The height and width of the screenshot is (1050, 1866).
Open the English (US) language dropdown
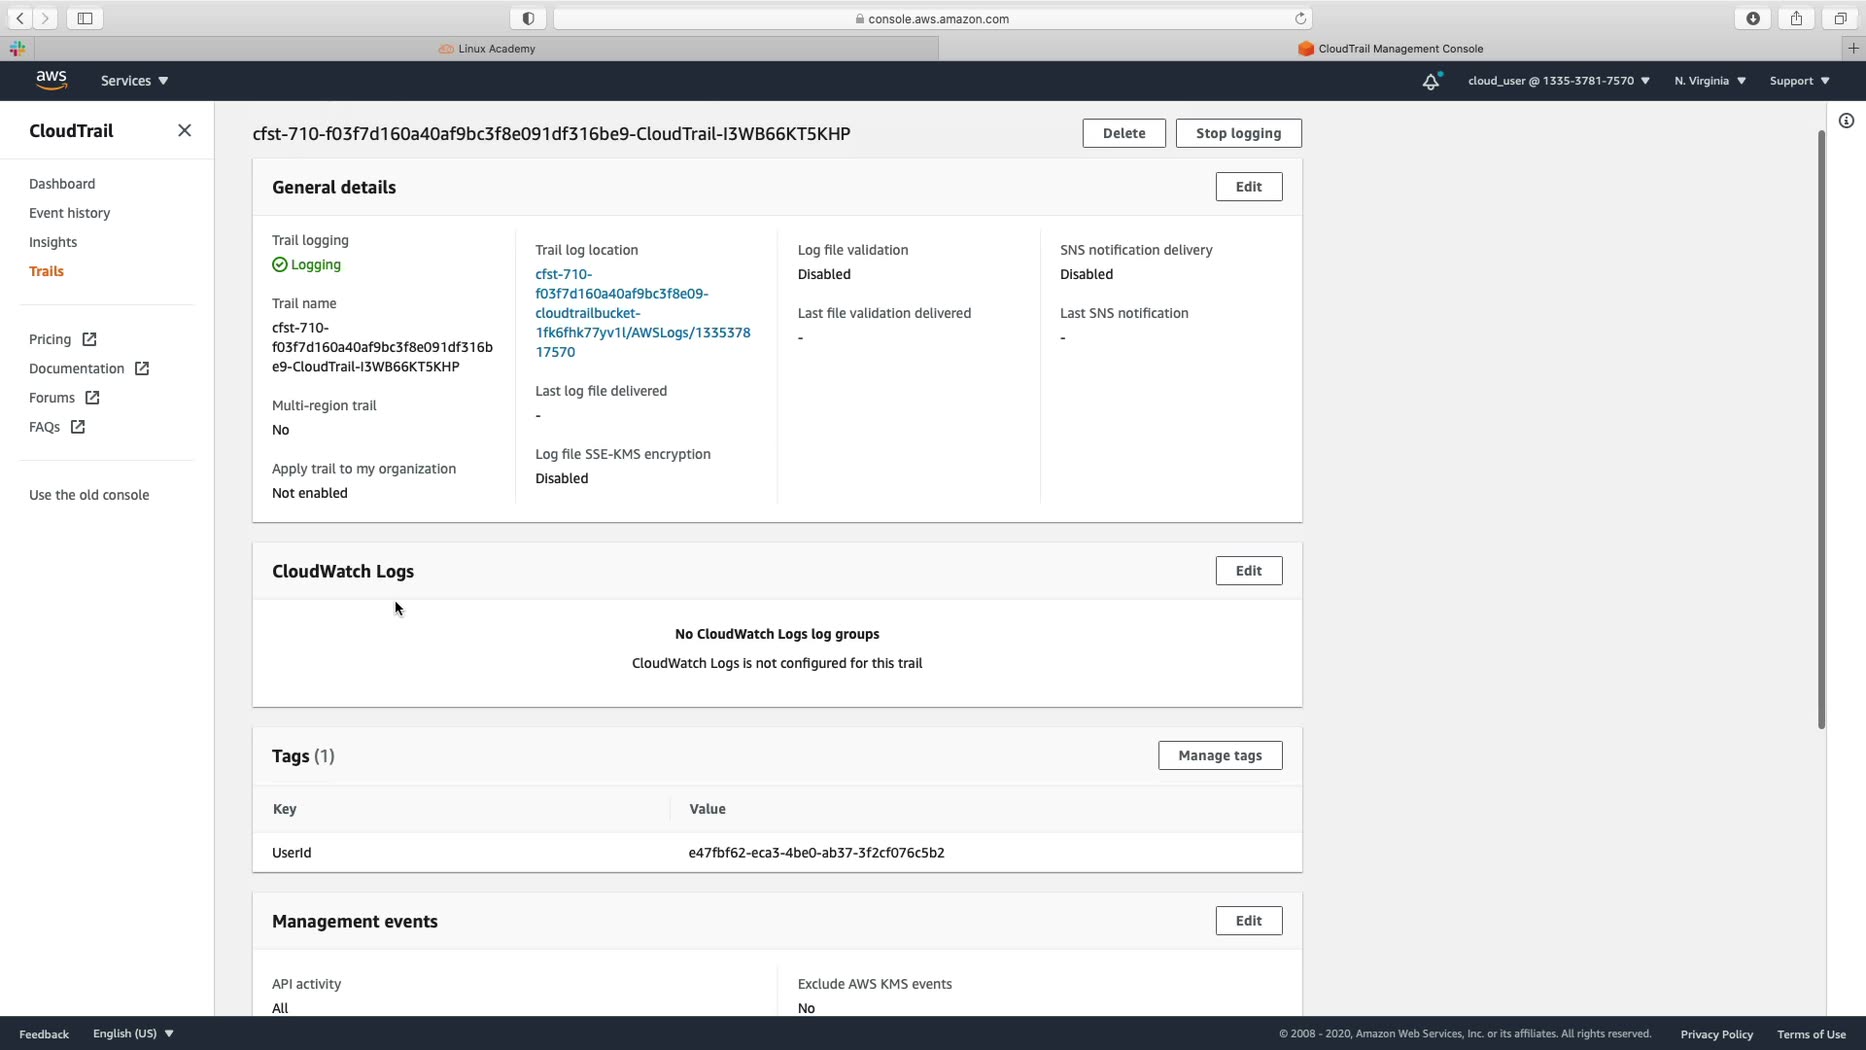point(133,1033)
